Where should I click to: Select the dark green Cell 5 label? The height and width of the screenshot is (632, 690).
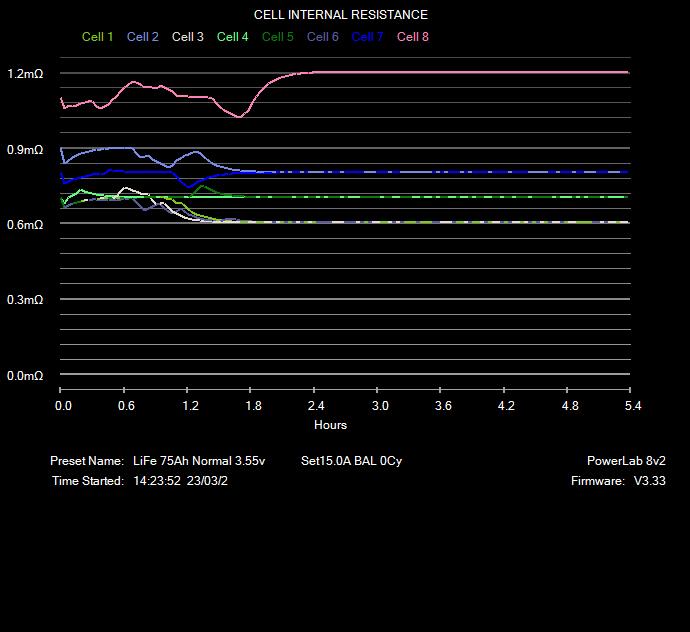tap(277, 37)
